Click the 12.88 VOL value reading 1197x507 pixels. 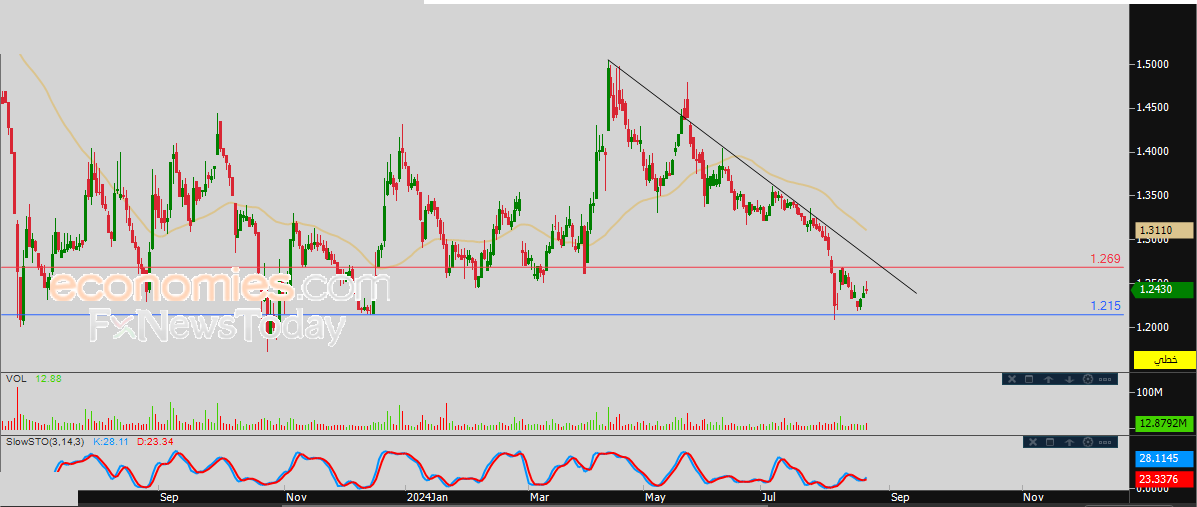[48, 379]
